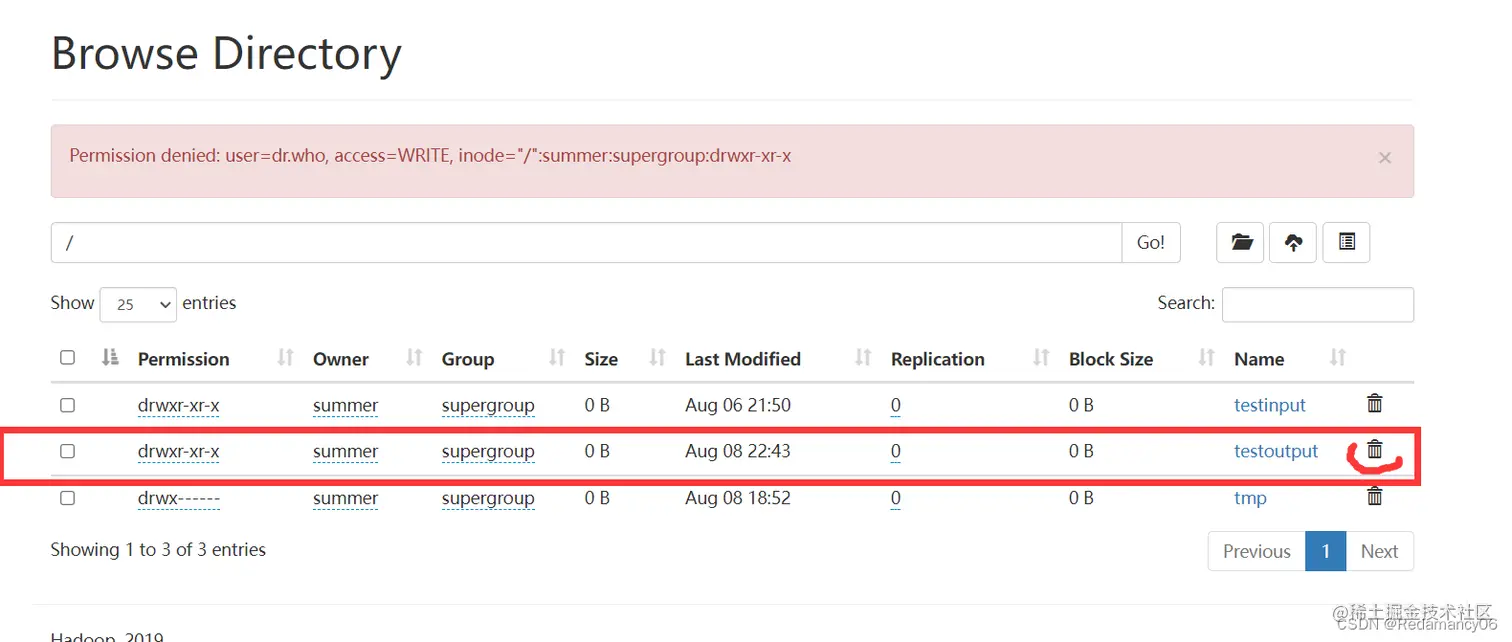Go to the Next page
This screenshot has height=642, width=1512.
click(x=1379, y=551)
